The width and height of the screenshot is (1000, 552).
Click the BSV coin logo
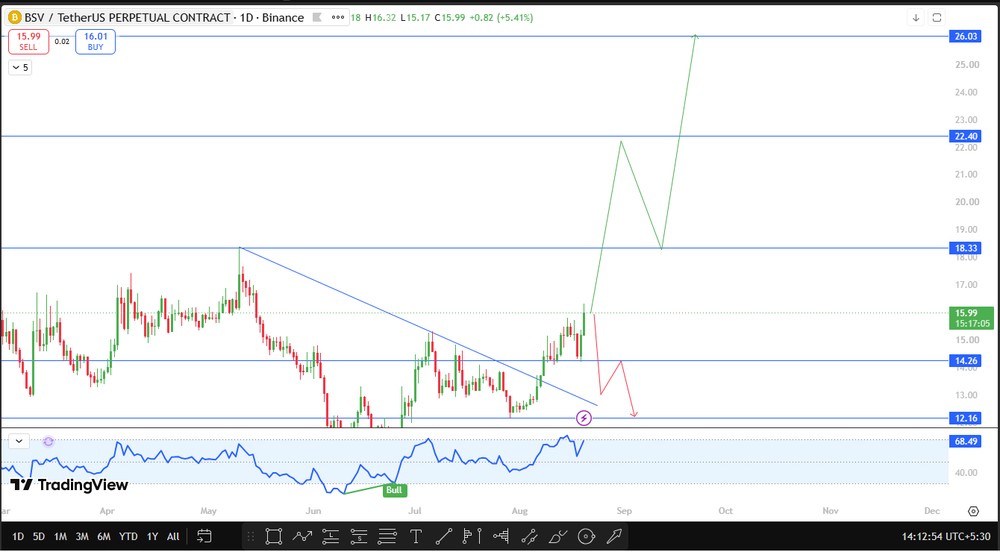click(x=13, y=18)
